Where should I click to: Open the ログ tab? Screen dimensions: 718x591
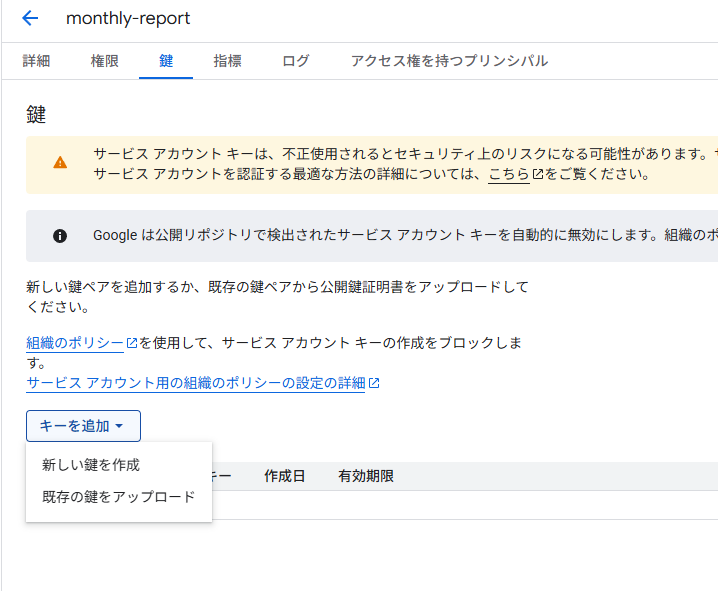pyautogui.click(x=296, y=61)
